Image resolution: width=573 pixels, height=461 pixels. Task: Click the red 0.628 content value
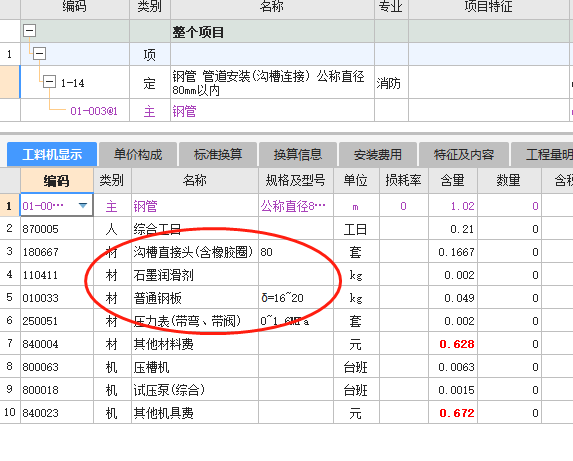click(x=457, y=344)
